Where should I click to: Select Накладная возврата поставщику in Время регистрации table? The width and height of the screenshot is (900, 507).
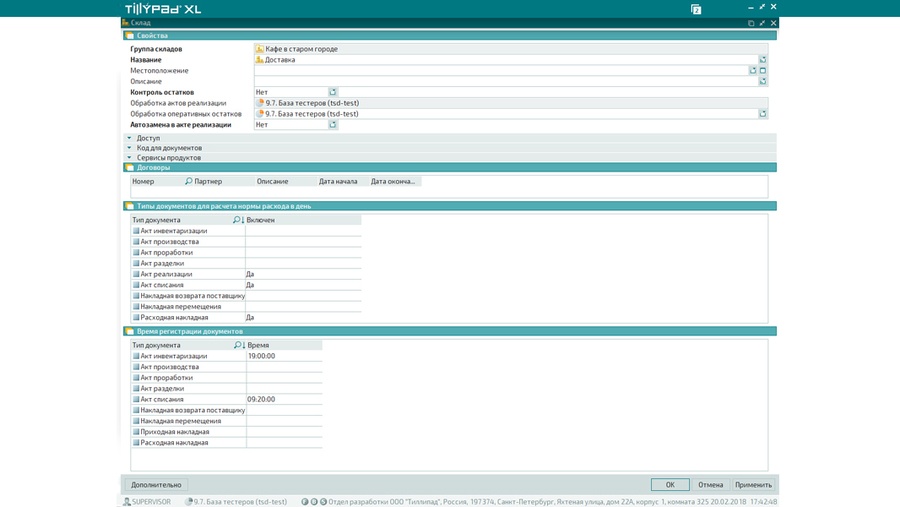point(192,411)
